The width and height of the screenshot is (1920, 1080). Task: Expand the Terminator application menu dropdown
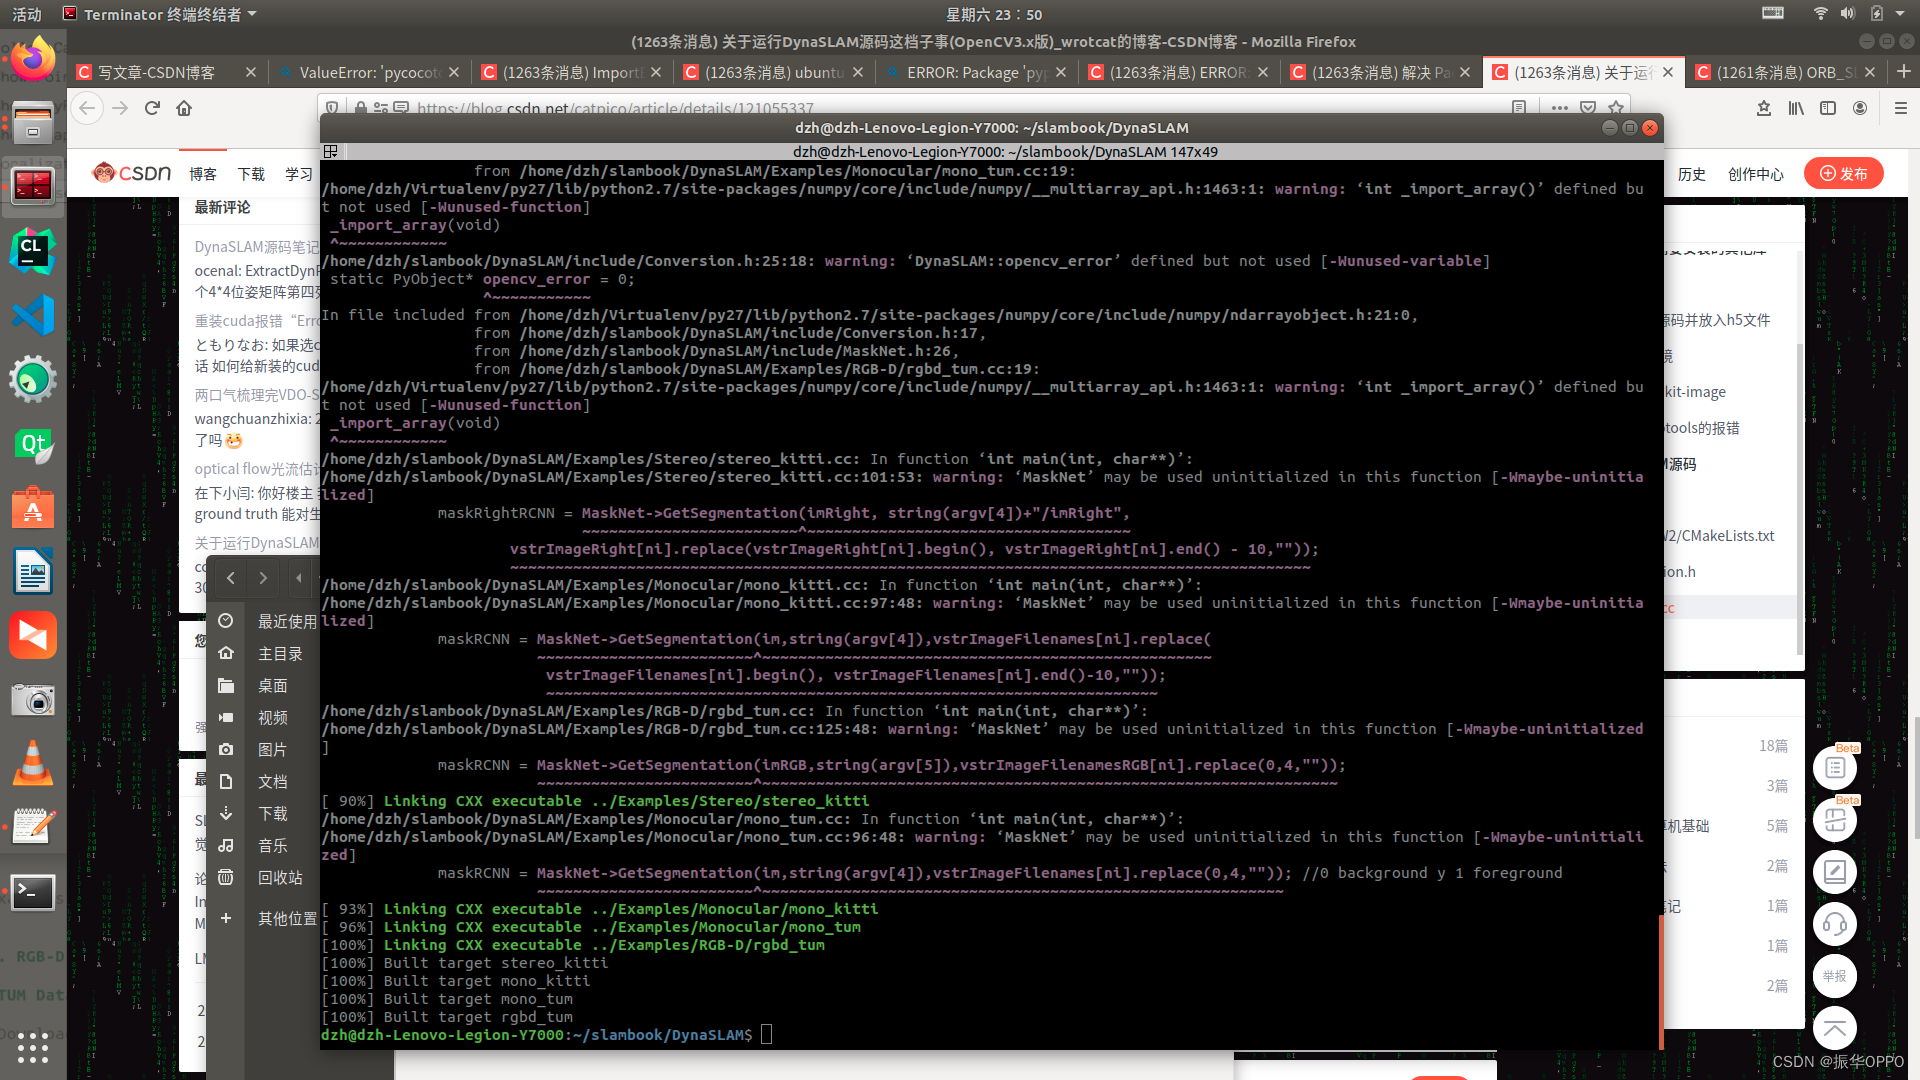click(252, 14)
